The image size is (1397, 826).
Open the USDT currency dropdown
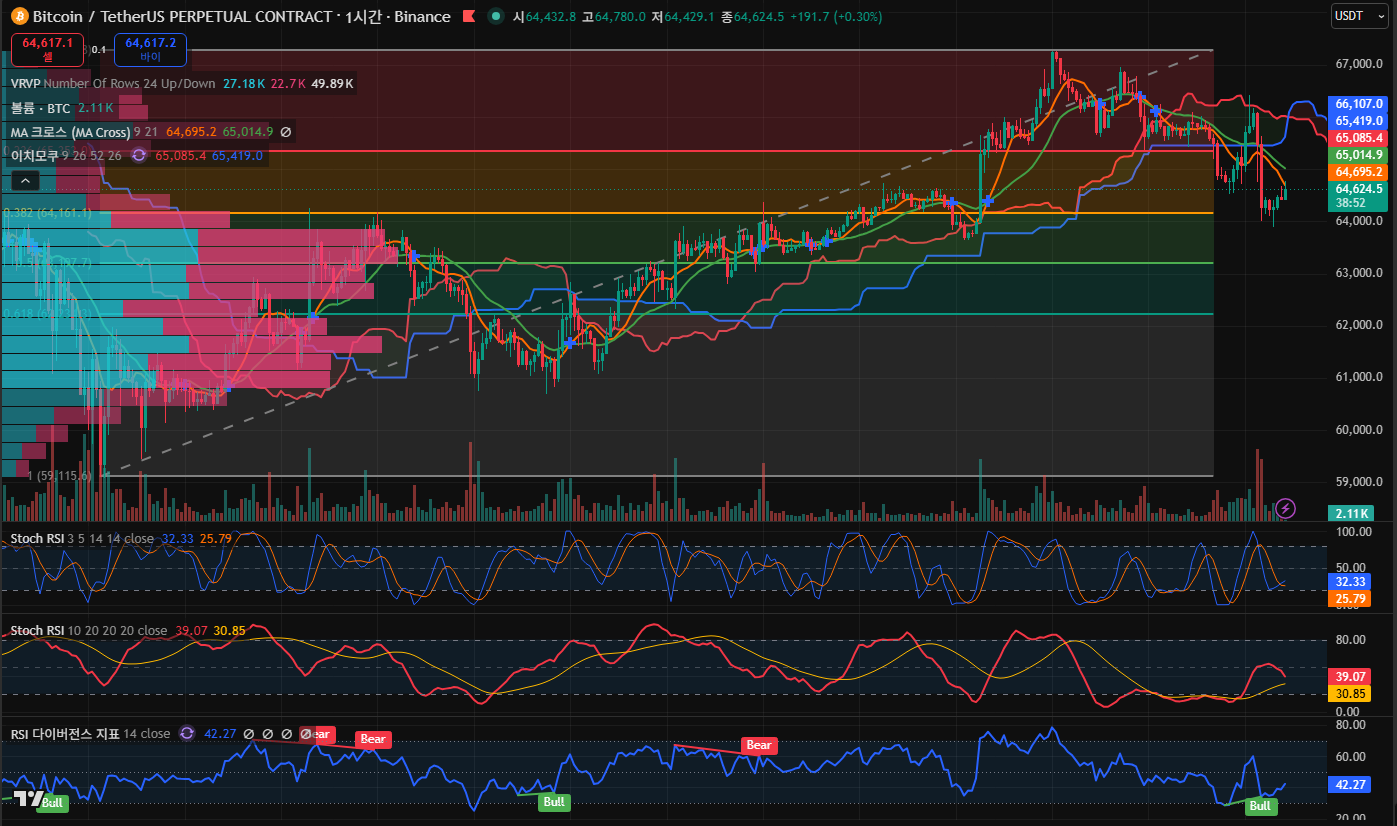(1360, 16)
